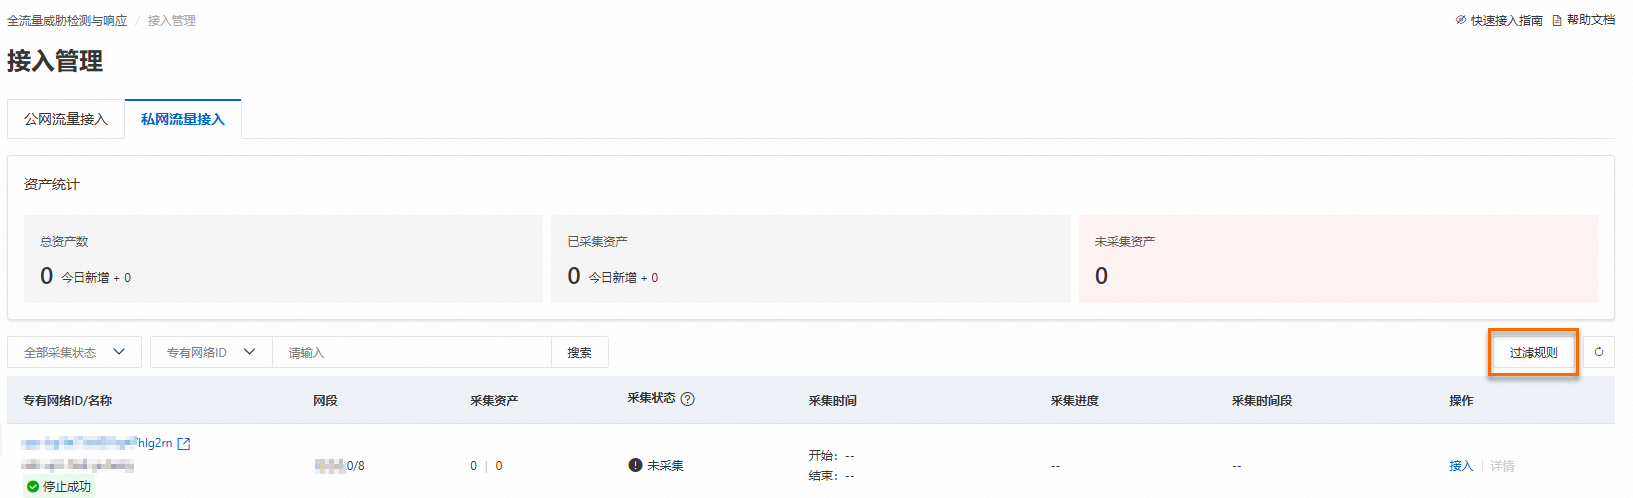
Task: Click the 未采集资产 statistics card
Action: 1337,259
